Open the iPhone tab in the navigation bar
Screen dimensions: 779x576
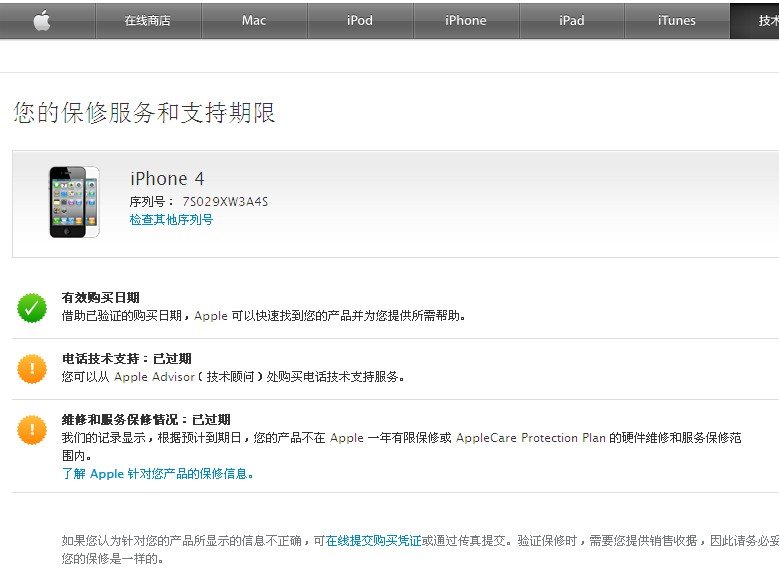[466, 20]
